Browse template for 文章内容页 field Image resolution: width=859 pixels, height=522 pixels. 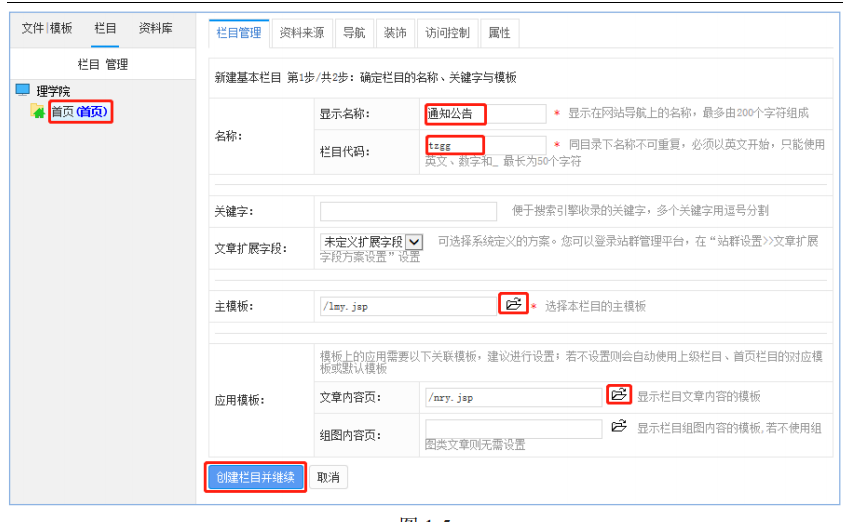tap(619, 394)
